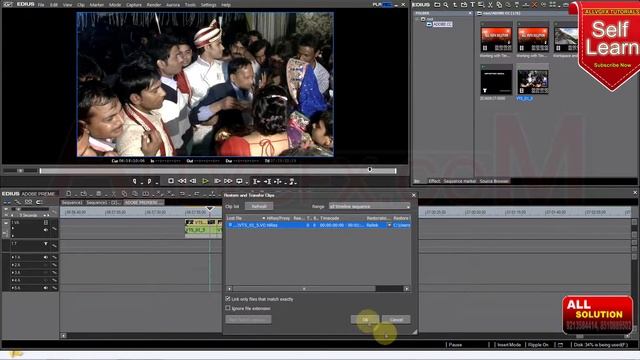Image resolution: width=640 pixels, height=360 pixels.
Task: Toggle 'Link only files that match exactly' checkbox
Action: 228,299
